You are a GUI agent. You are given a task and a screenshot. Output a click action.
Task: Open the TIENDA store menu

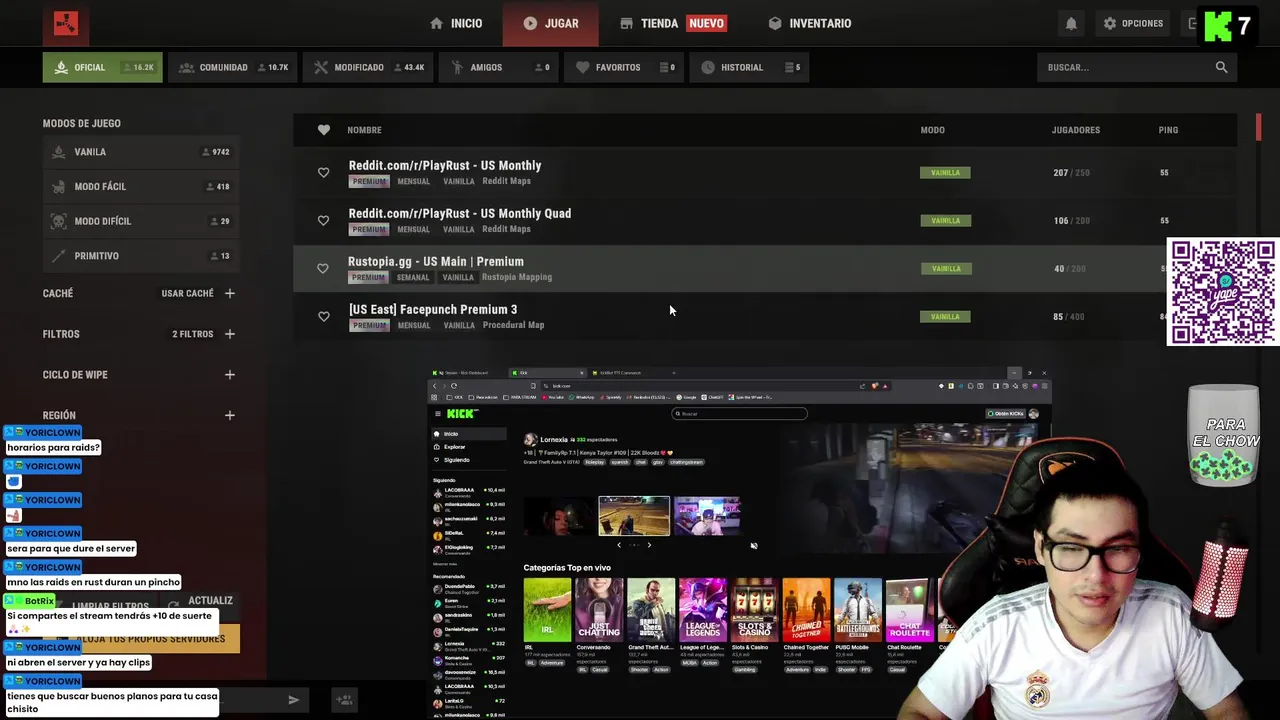672,23
